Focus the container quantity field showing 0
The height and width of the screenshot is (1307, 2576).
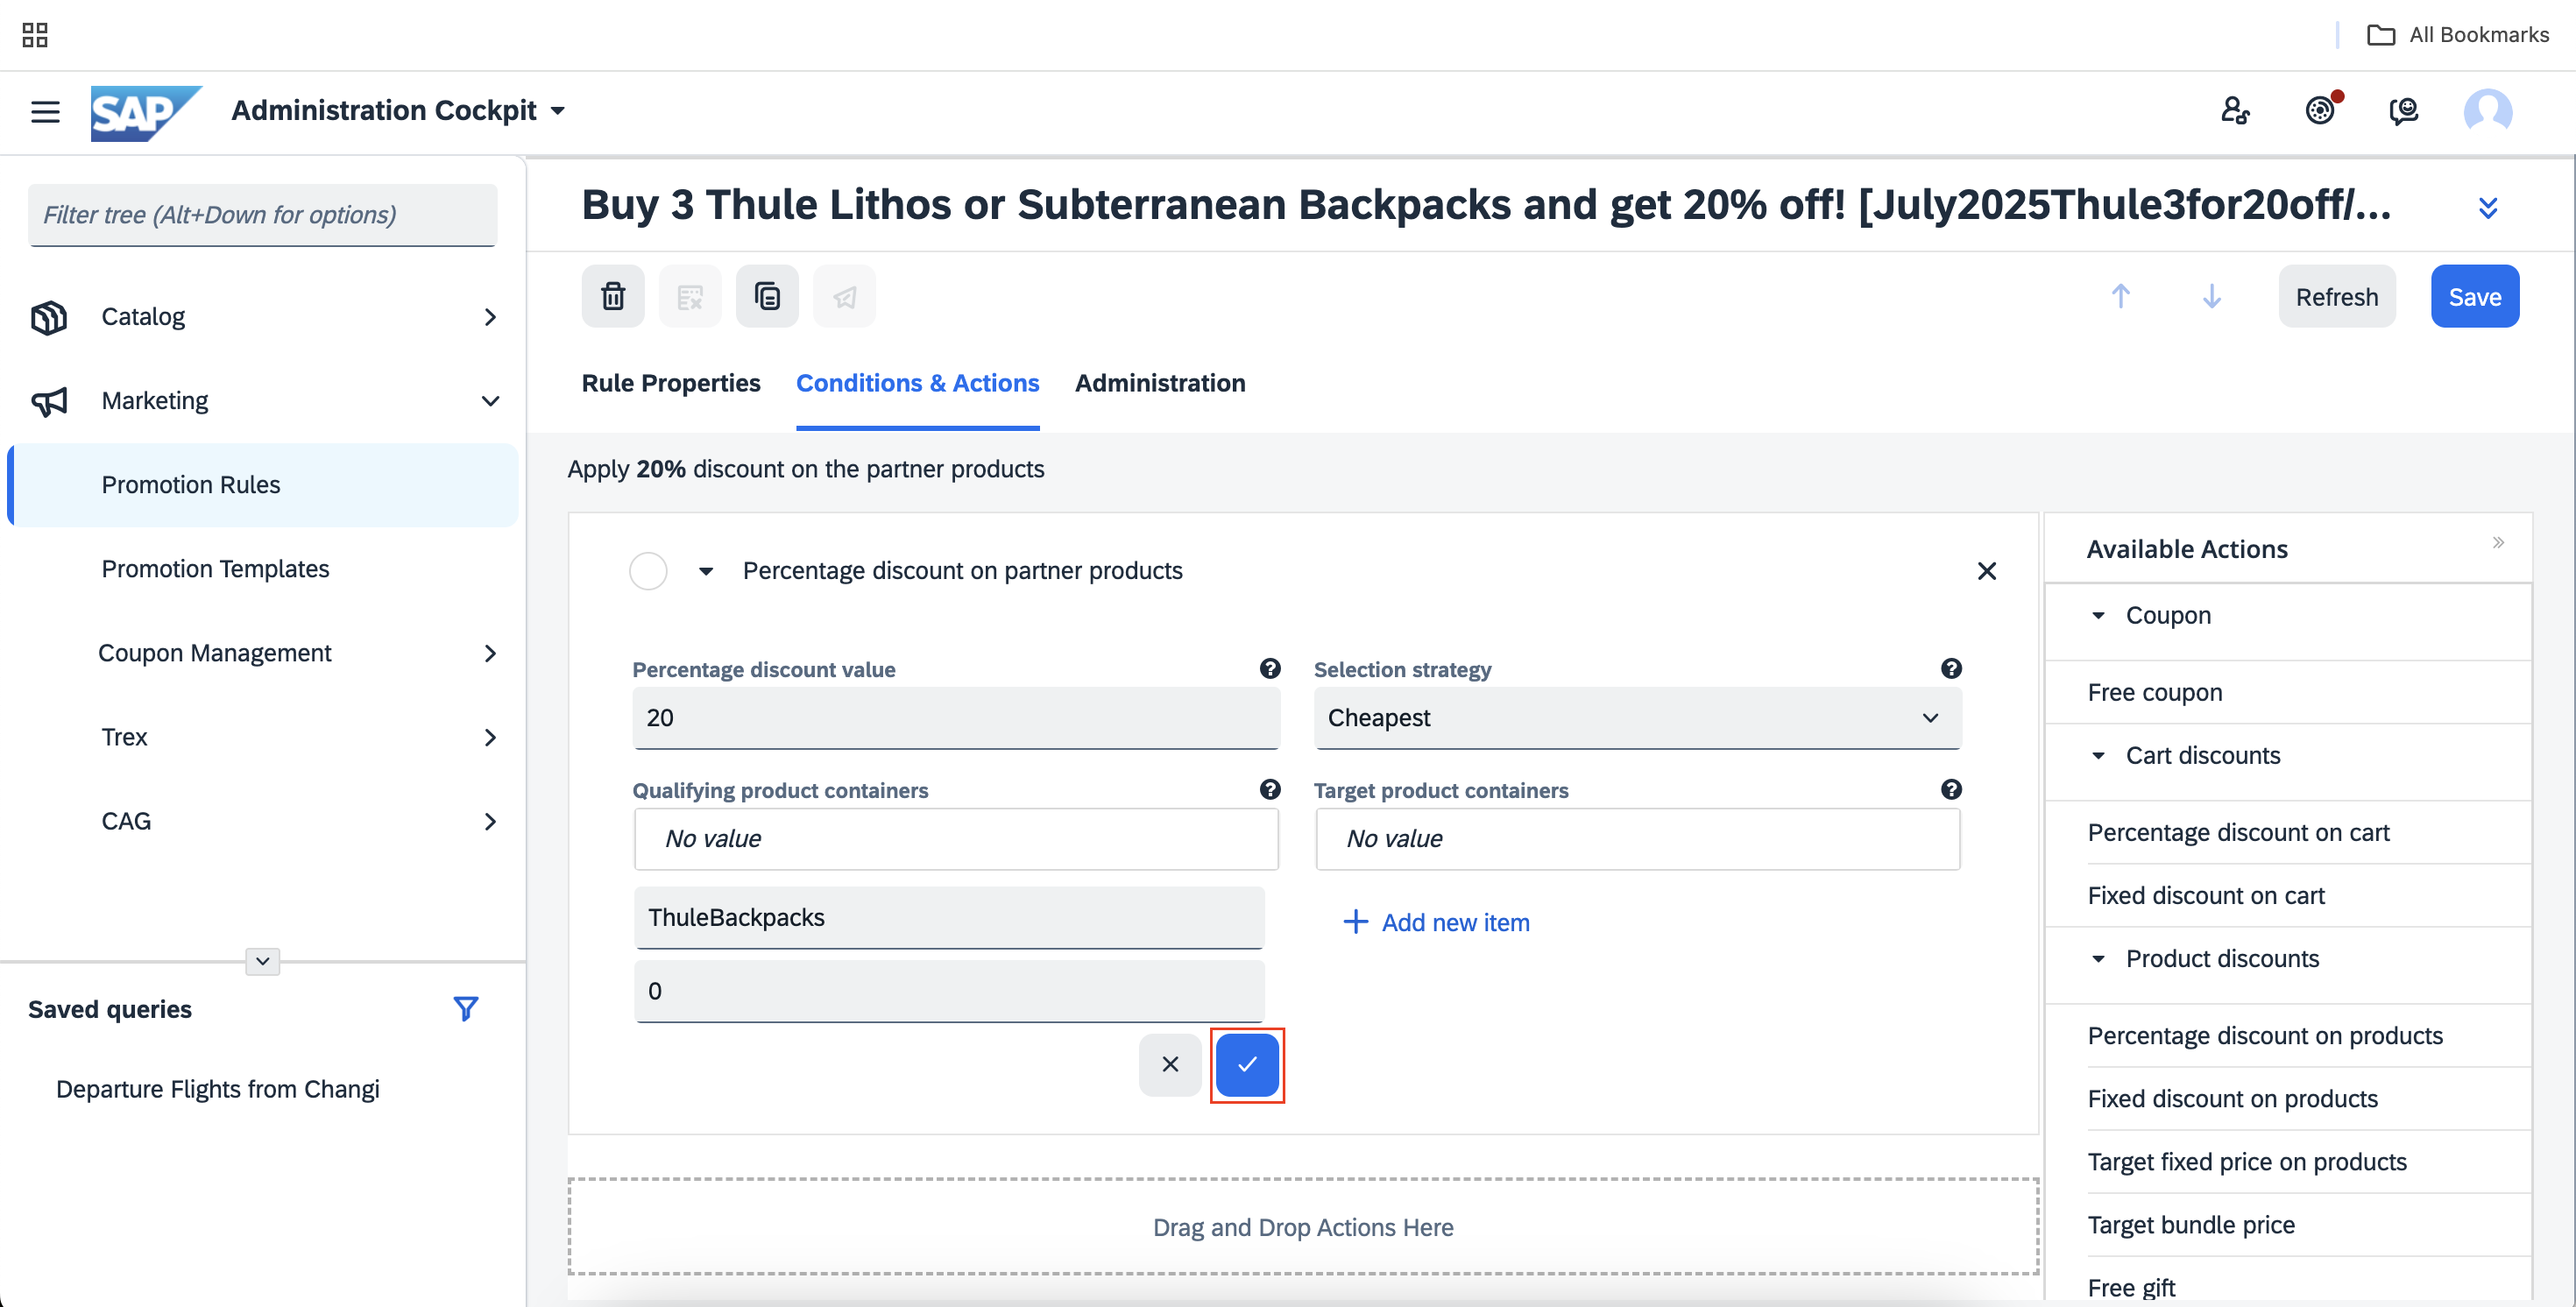click(x=949, y=990)
